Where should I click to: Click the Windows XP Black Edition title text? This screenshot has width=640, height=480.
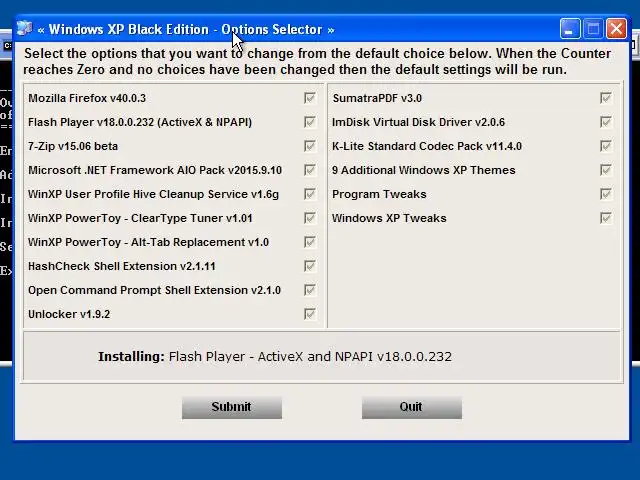point(186,29)
